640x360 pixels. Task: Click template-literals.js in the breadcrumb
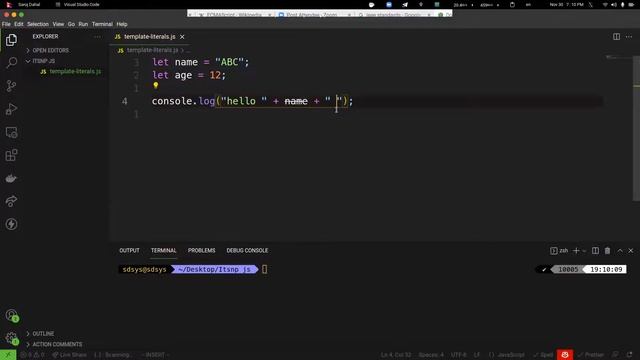pyautogui.click(x=152, y=50)
